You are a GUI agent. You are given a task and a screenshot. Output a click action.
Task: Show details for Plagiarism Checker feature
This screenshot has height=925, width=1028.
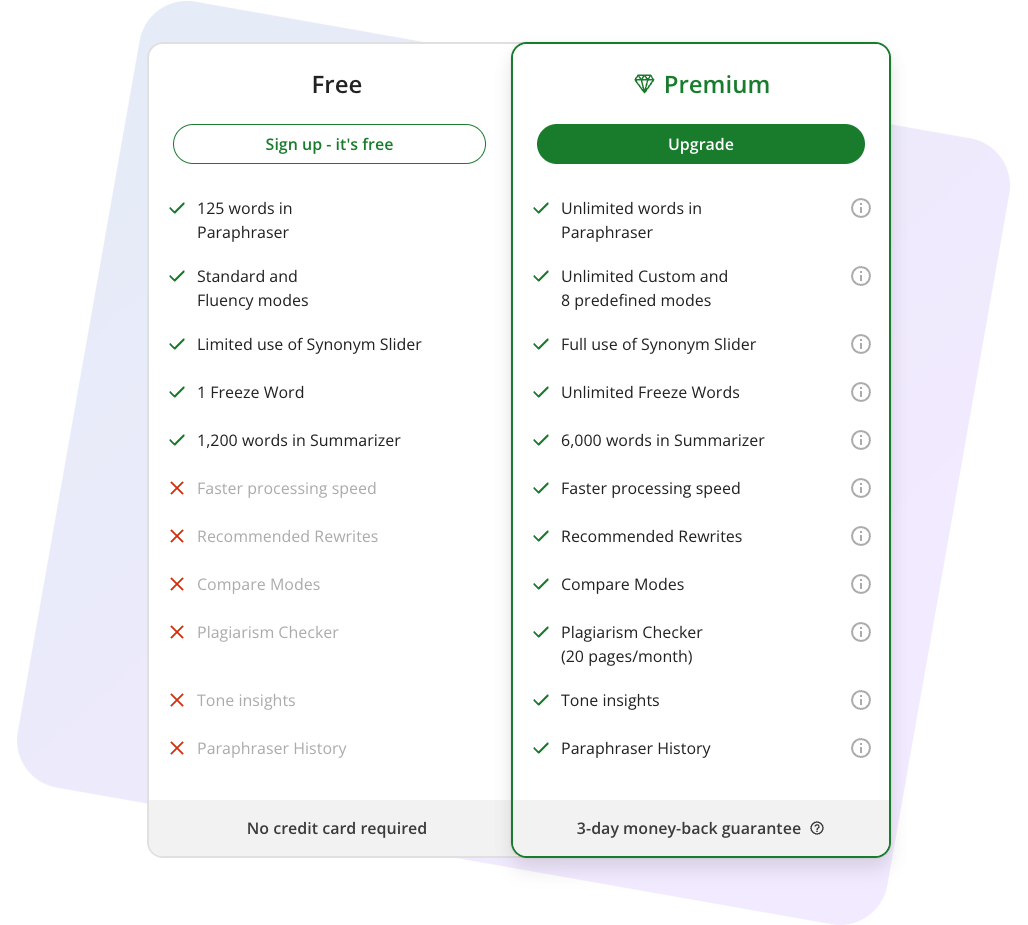click(x=861, y=632)
